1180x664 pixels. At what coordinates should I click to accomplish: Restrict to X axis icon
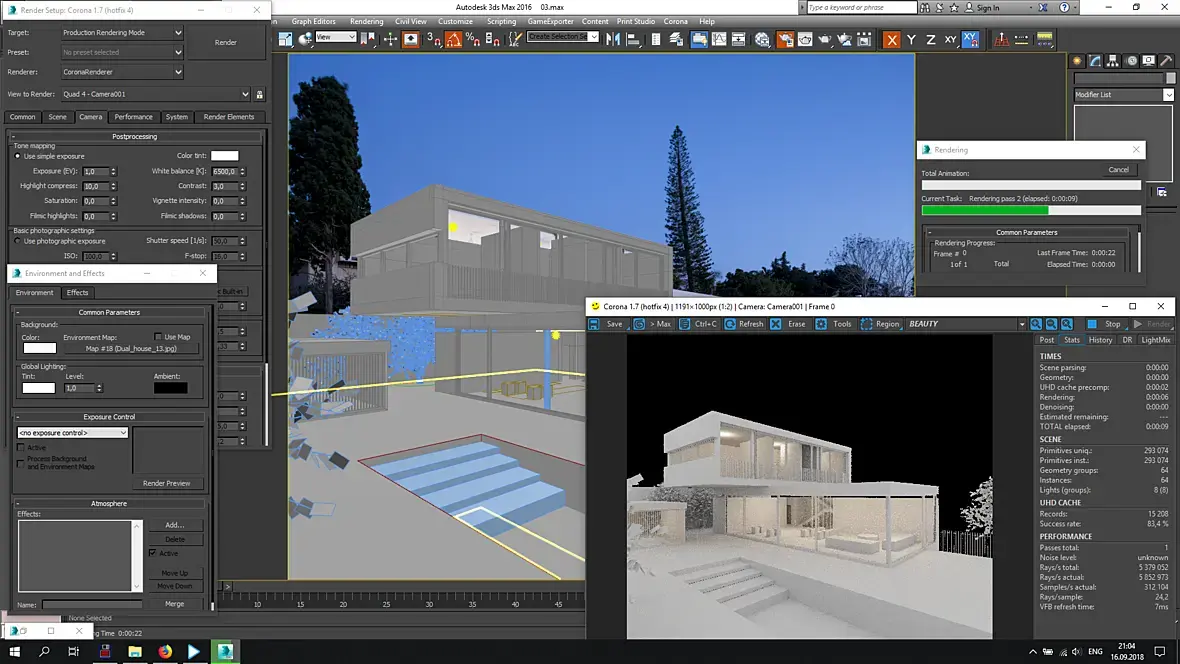coord(891,39)
